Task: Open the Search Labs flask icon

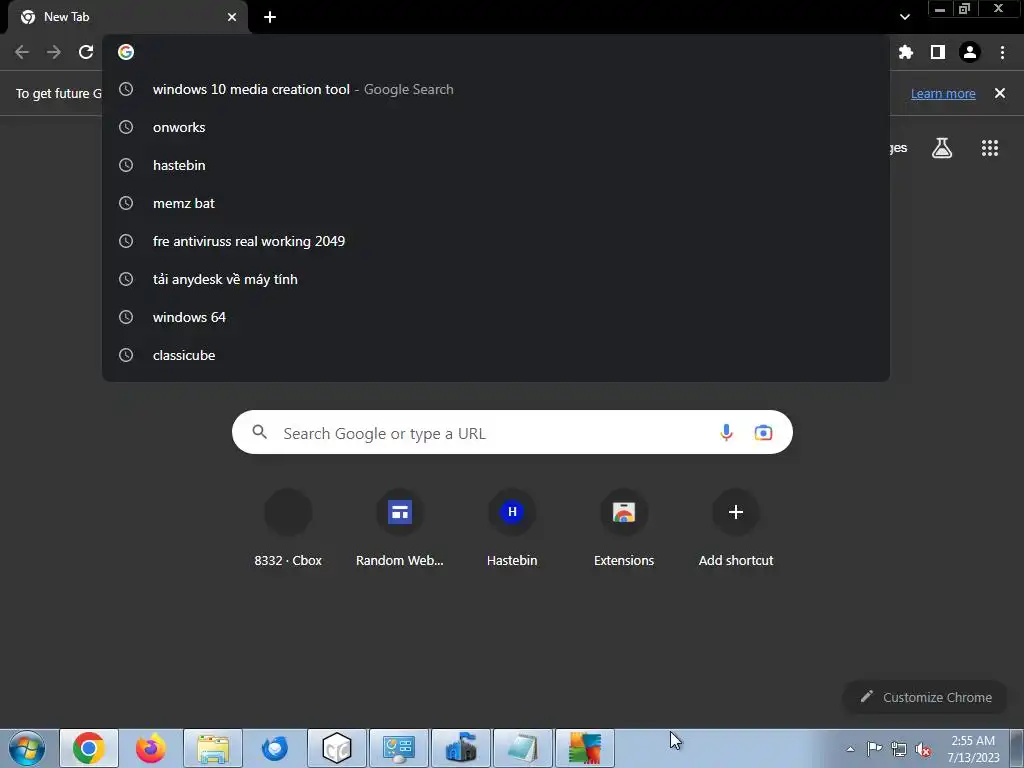Action: pos(942,148)
